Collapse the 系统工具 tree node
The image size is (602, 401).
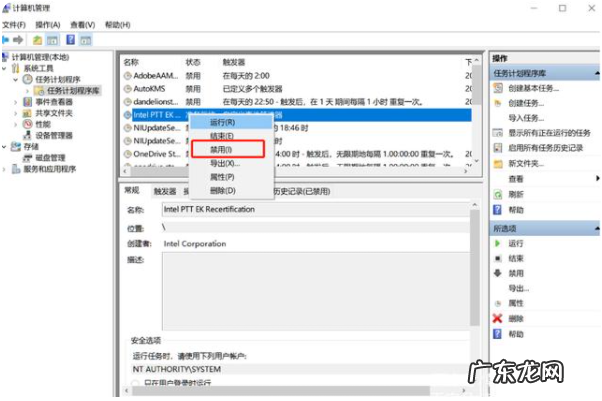(x=4, y=68)
